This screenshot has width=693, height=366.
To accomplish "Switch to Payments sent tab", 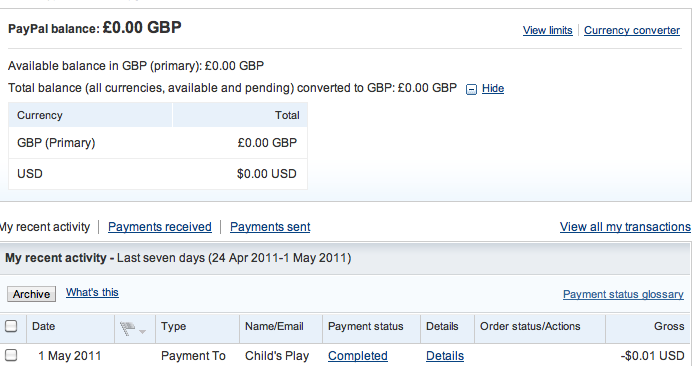I will [x=270, y=227].
